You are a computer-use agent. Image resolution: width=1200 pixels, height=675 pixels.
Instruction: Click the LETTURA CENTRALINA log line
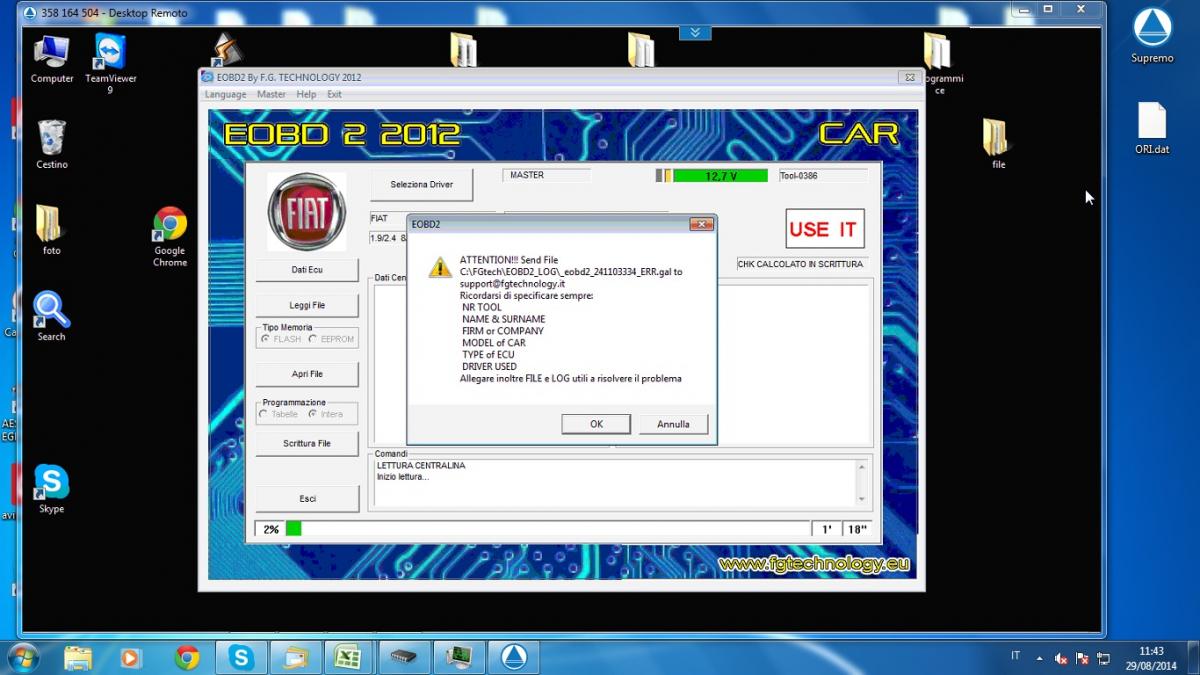421,465
